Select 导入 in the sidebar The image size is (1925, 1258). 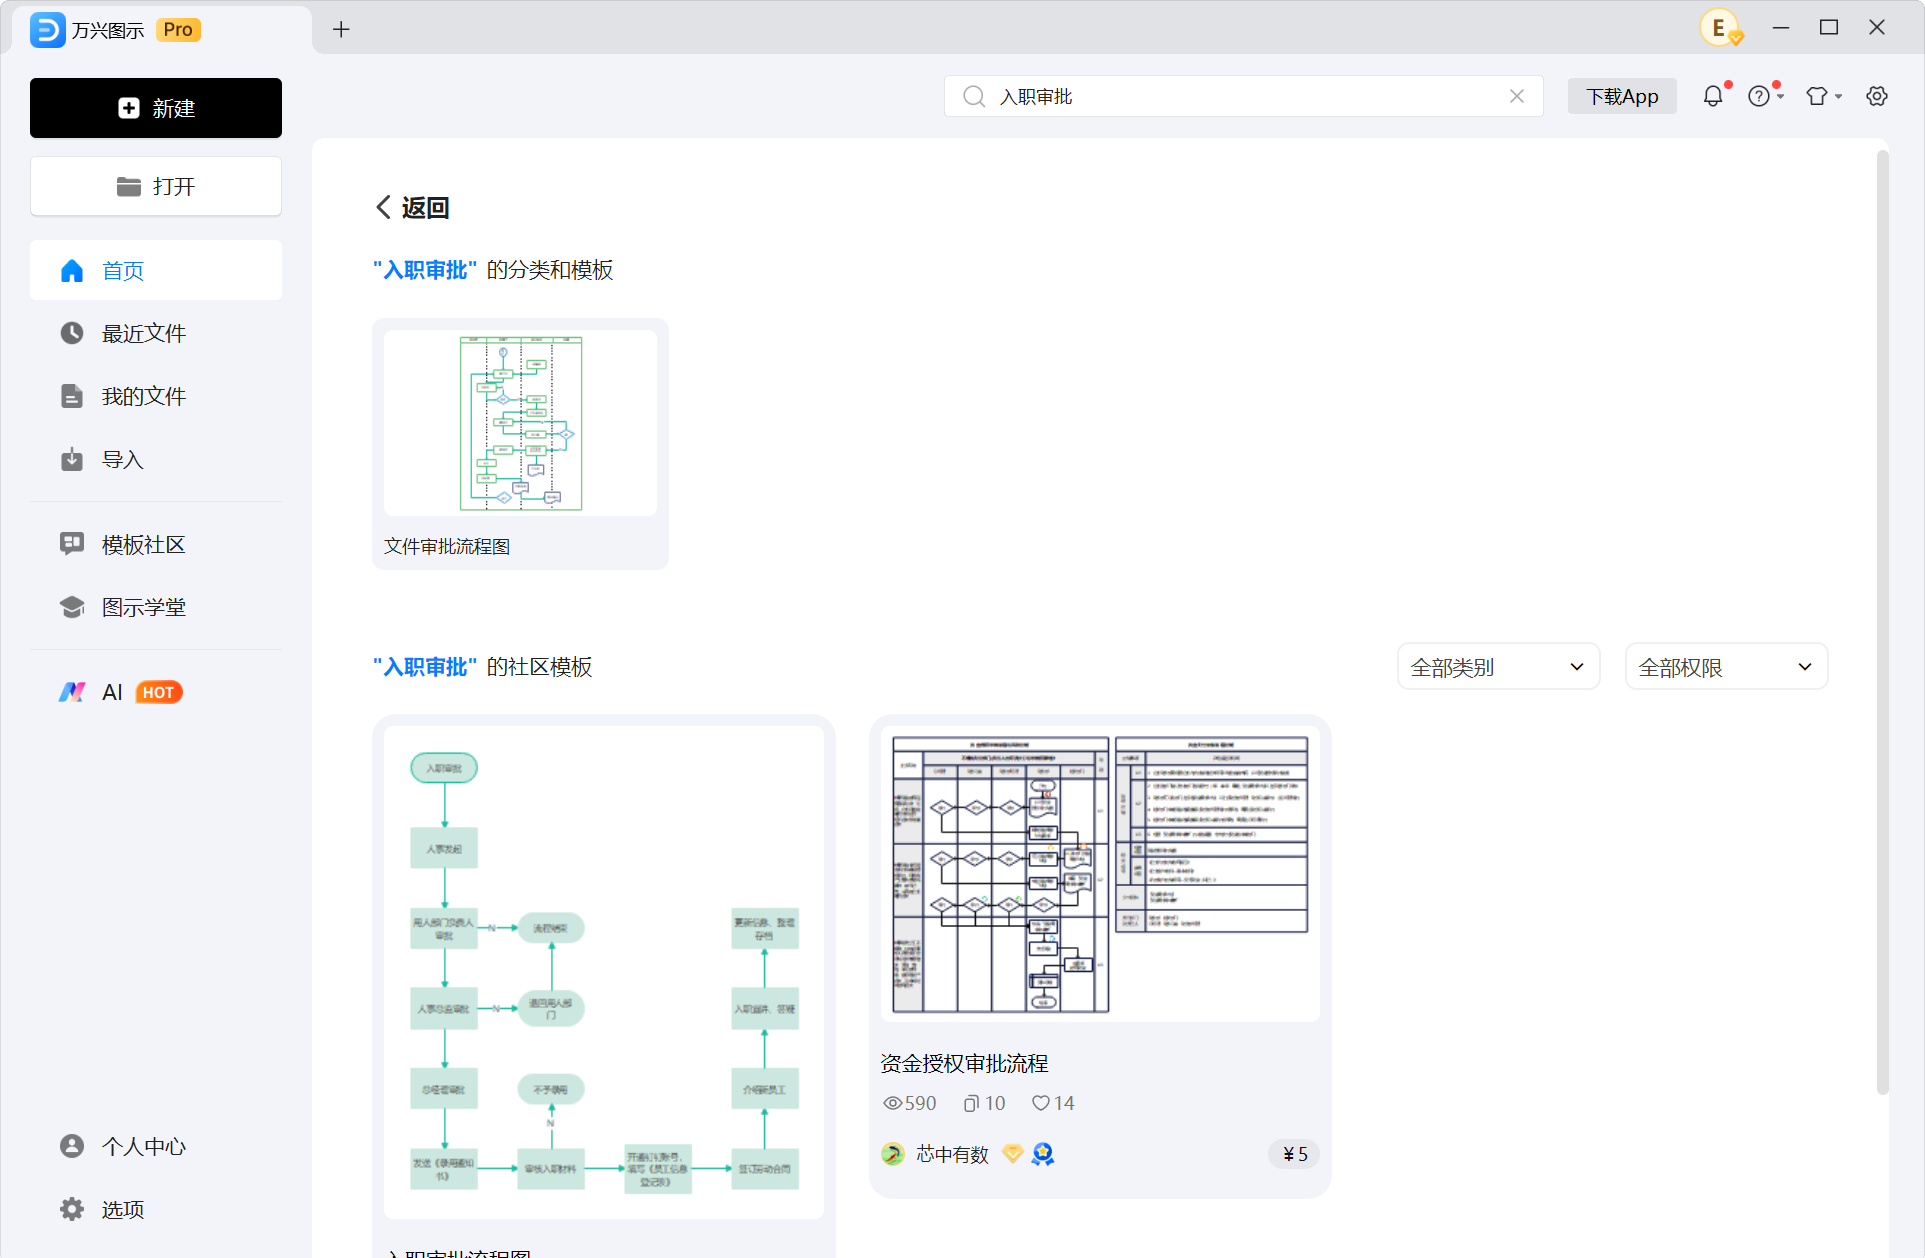pos(156,459)
